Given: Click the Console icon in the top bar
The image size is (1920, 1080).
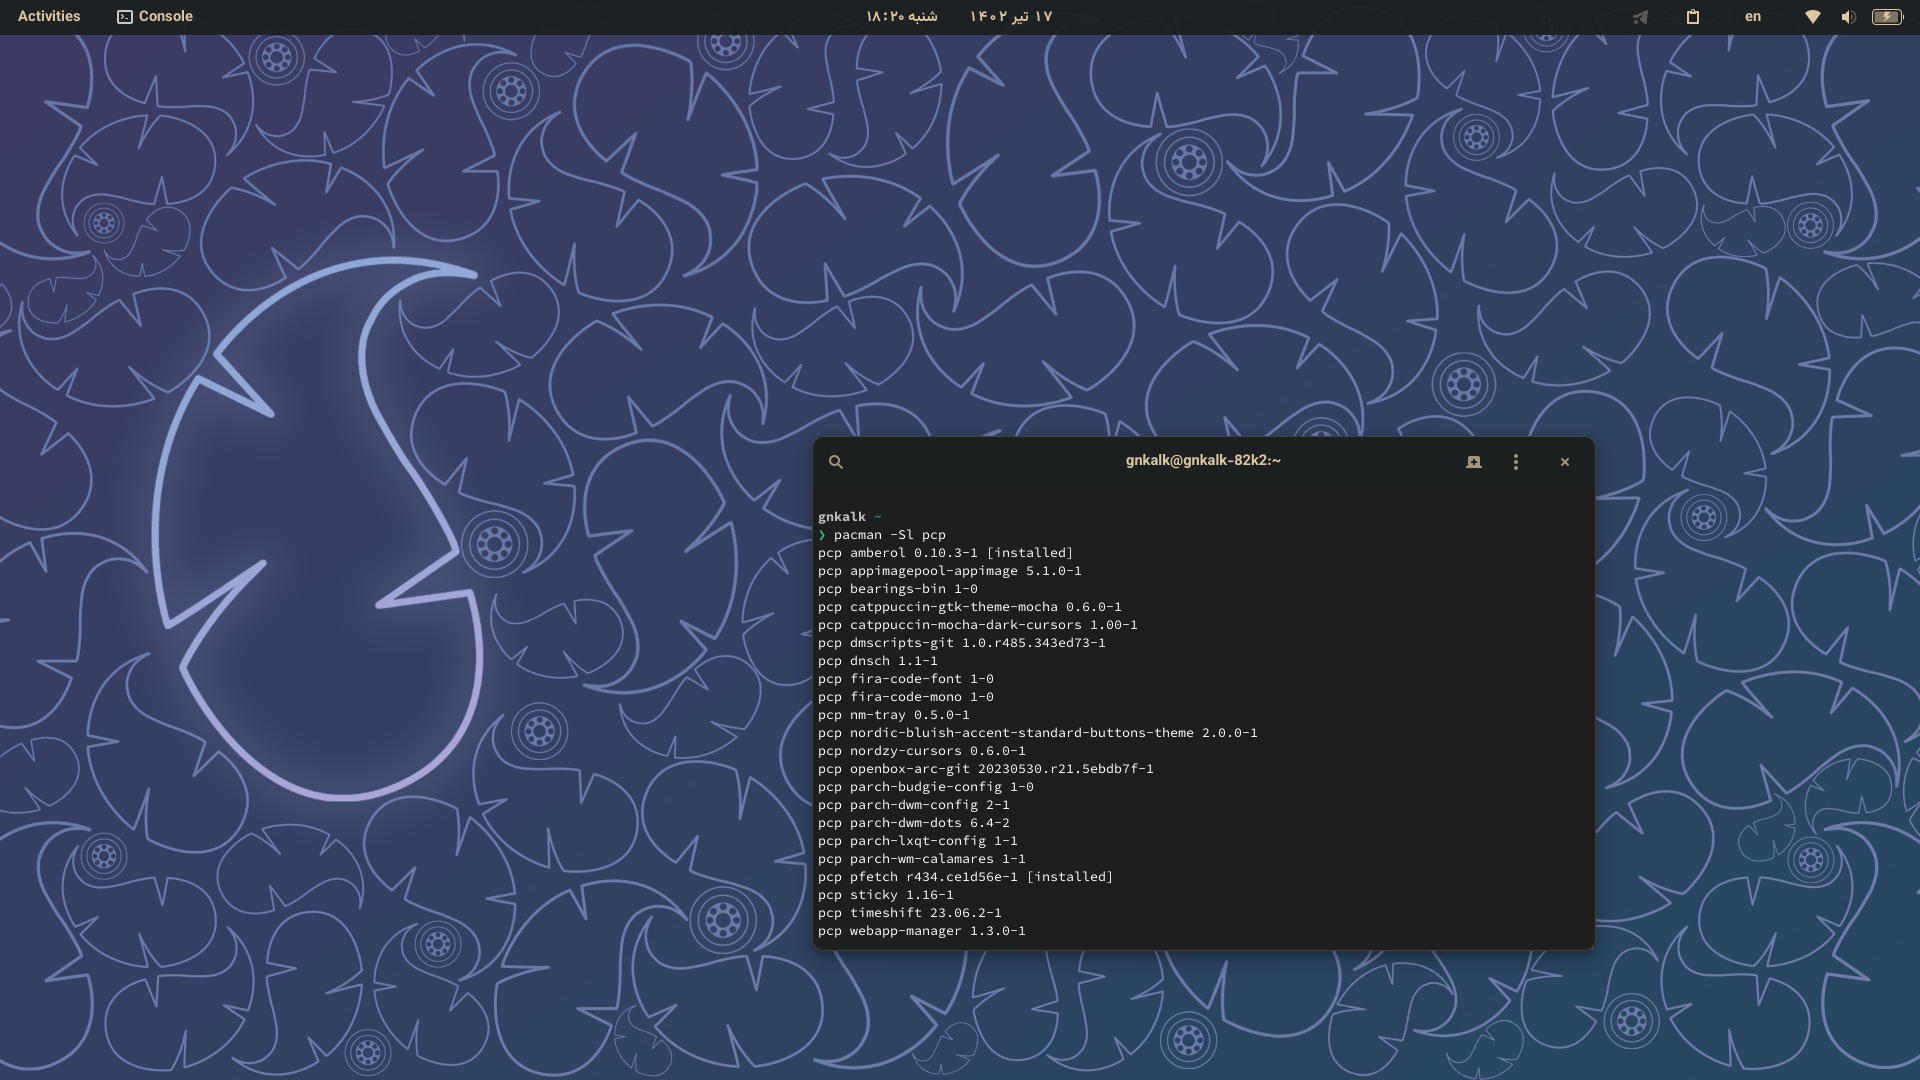Looking at the screenshot, I should click(x=125, y=17).
